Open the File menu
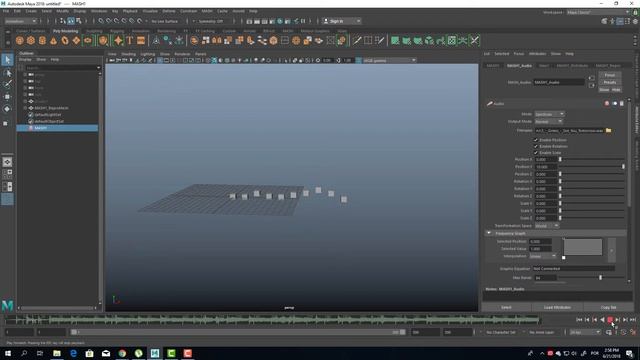Screen dimensions: 640x360 tap(6, 11)
